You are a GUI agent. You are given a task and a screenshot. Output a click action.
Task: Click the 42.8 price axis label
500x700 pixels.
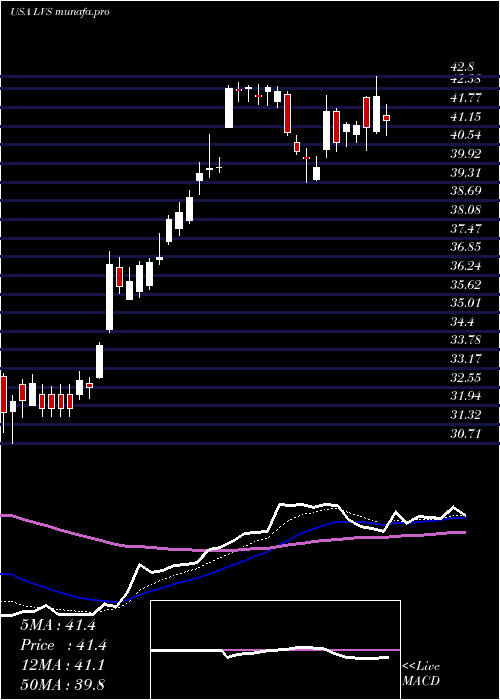click(x=462, y=67)
